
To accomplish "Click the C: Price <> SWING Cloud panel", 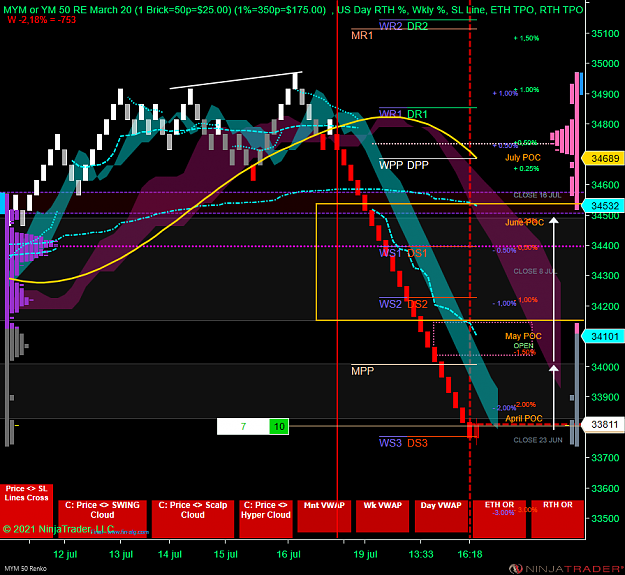I will click(102, 519).
